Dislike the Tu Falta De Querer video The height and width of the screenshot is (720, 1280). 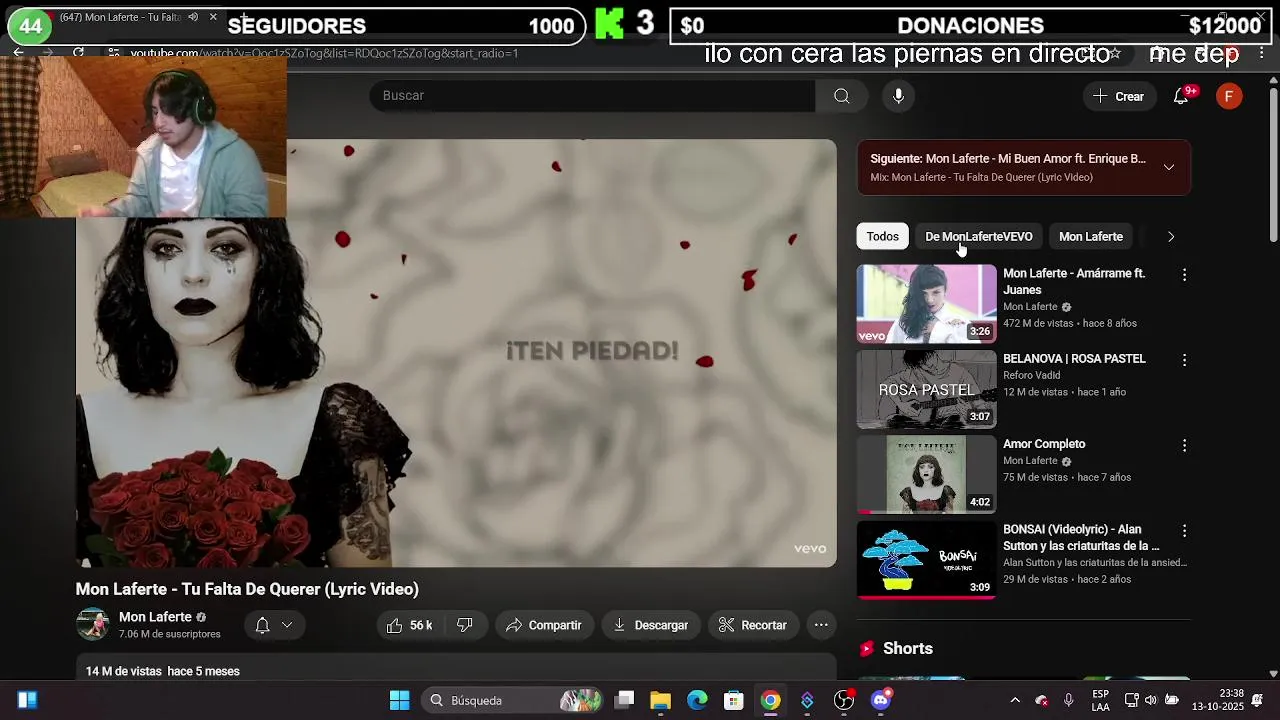[x=465, y=625]
